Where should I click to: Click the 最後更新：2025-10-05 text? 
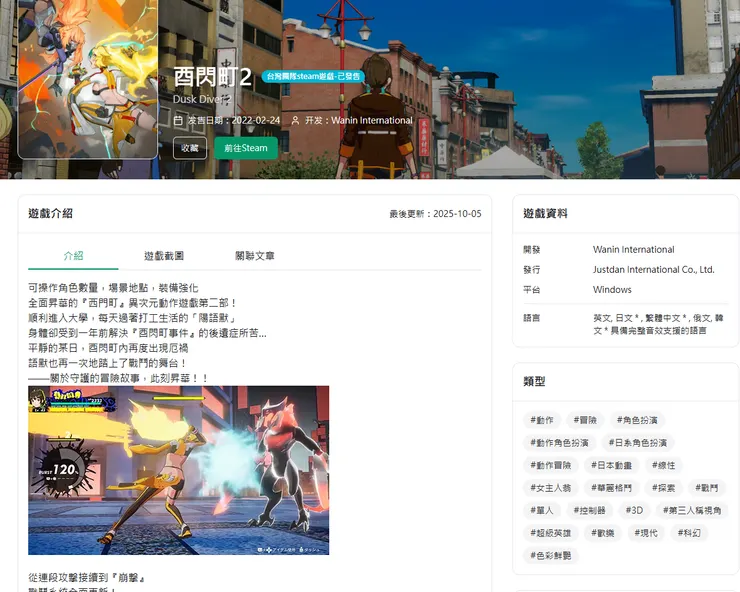coord(435,214)
